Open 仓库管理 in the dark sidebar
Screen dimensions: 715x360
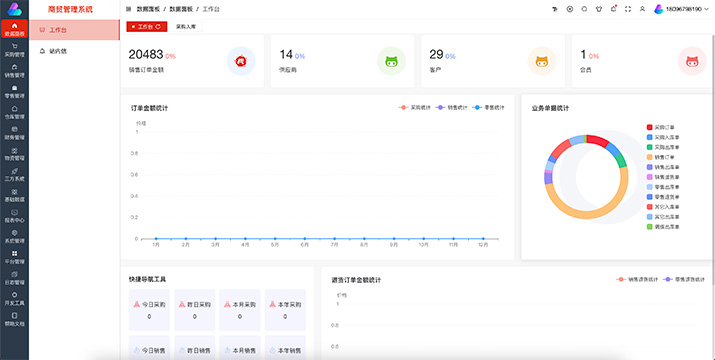coord(15,112)
